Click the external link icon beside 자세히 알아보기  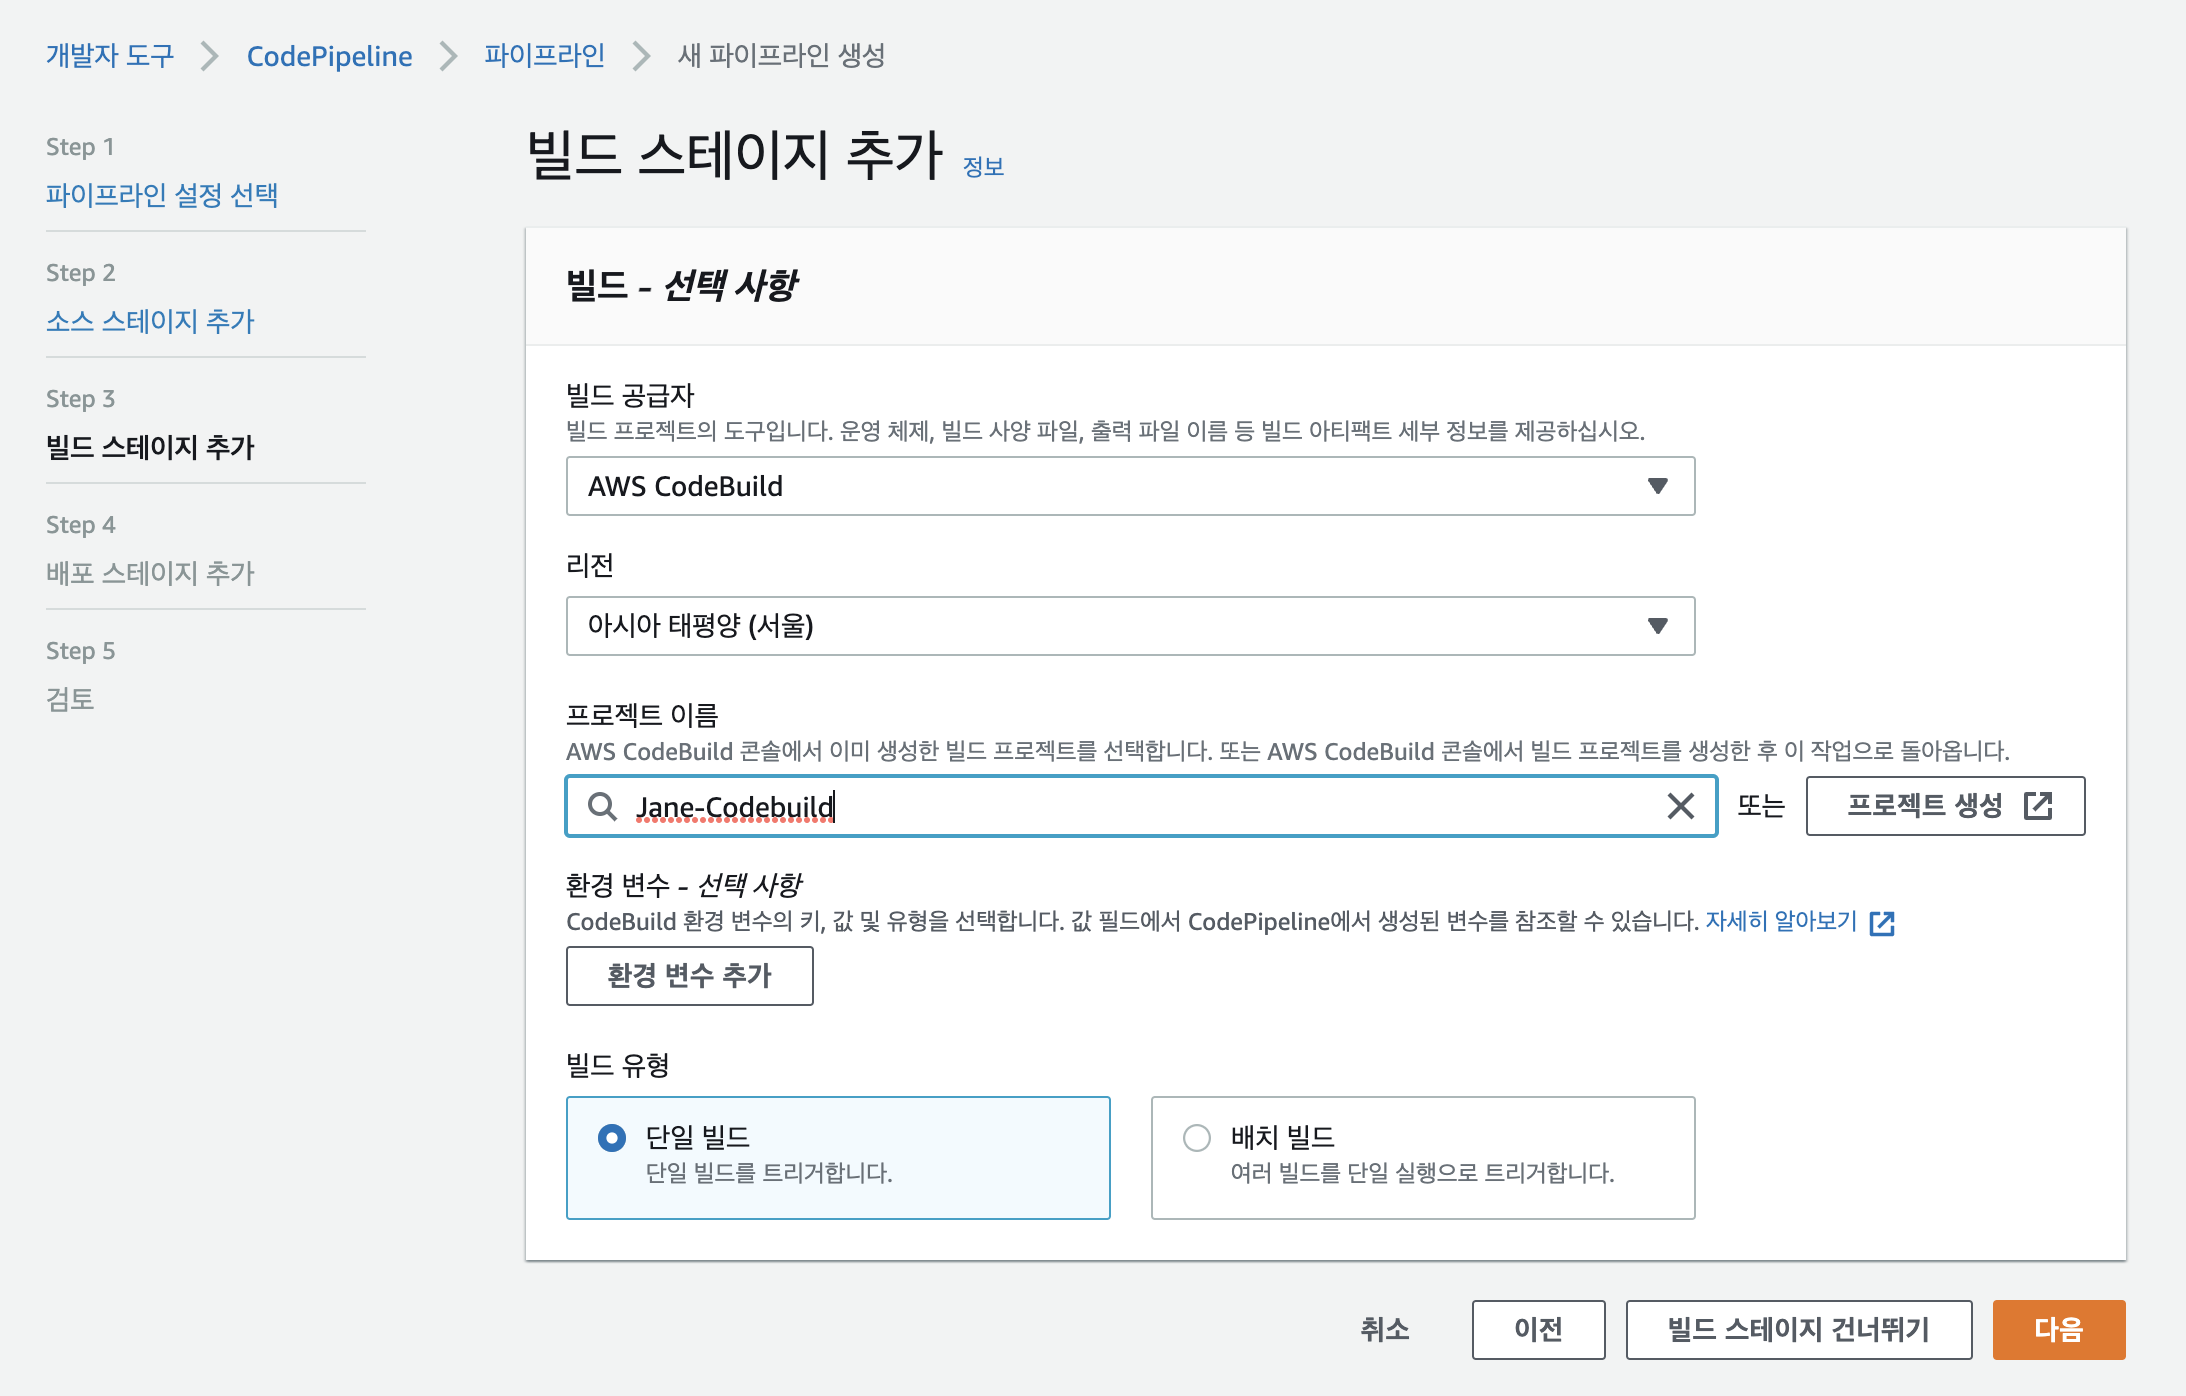point(1882,923)
